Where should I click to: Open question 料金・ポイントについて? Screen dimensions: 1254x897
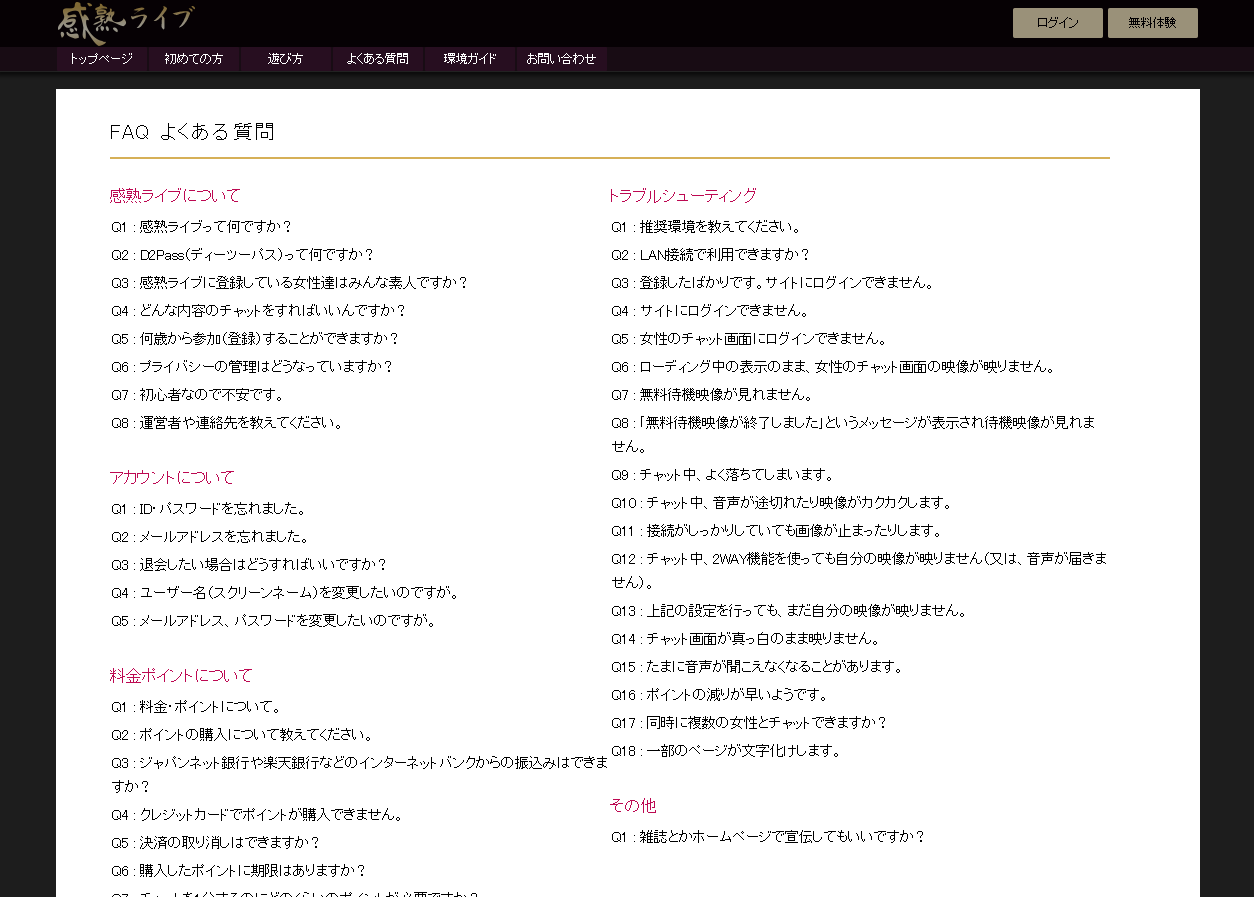197,707
